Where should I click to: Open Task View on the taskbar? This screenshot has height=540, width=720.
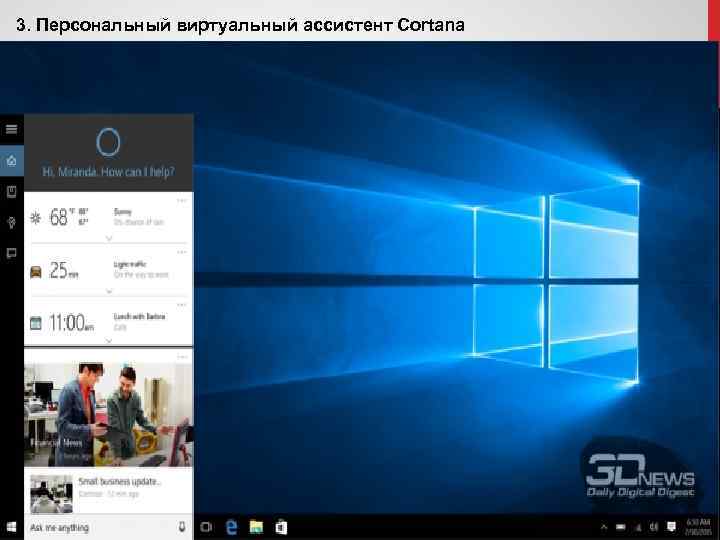click(x=207, y=527)
